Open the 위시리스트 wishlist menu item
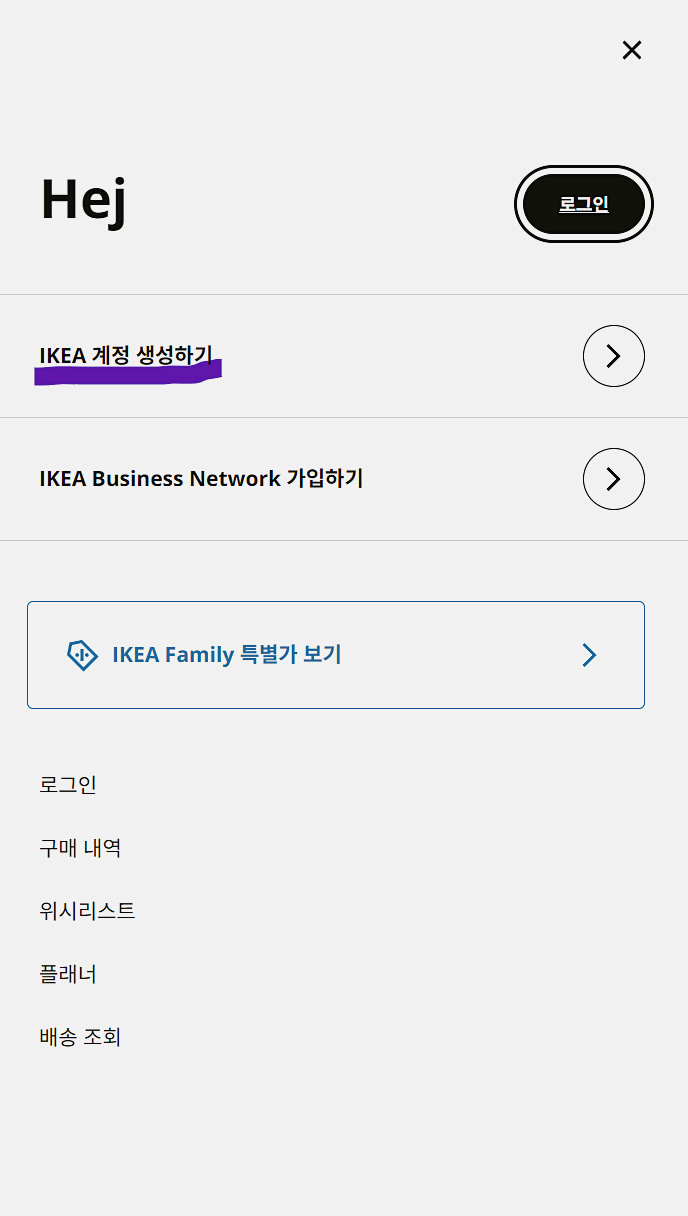 [x=87, y=911]
